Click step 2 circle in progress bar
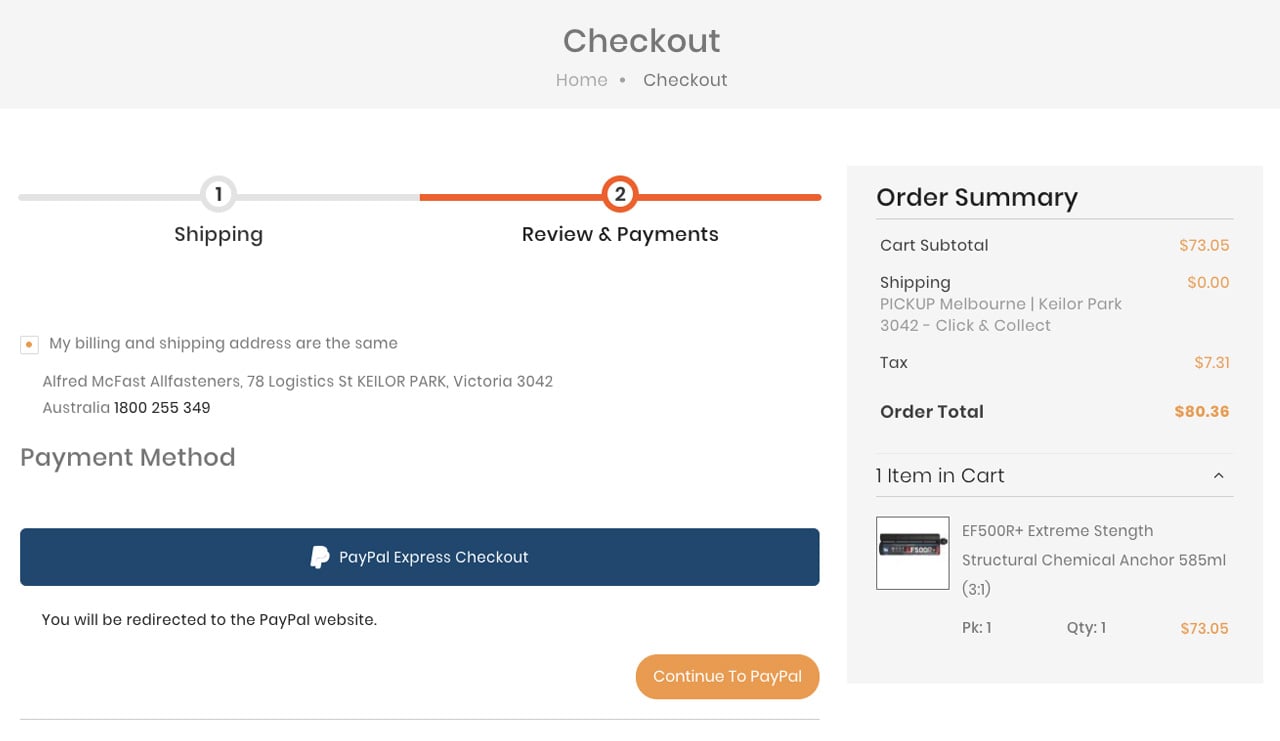The height and width of the screenshot is (741, 1280). [x=620, y=194]
